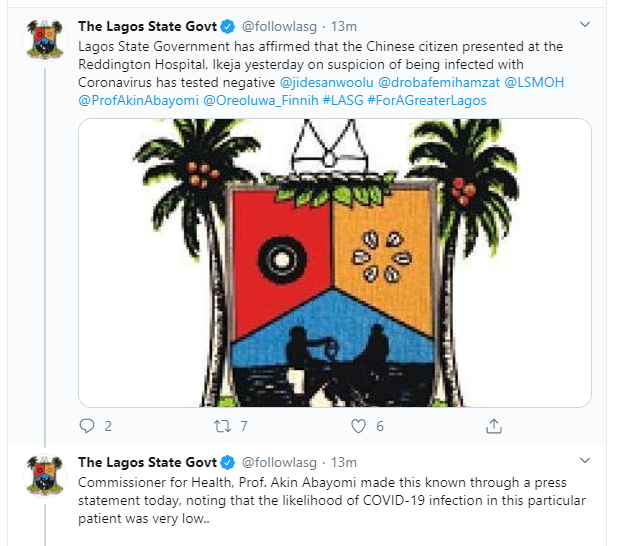Open the Lagos coat of arms image
The height and width of the screenshot is (546, 619).
click(x=335, y=262)
